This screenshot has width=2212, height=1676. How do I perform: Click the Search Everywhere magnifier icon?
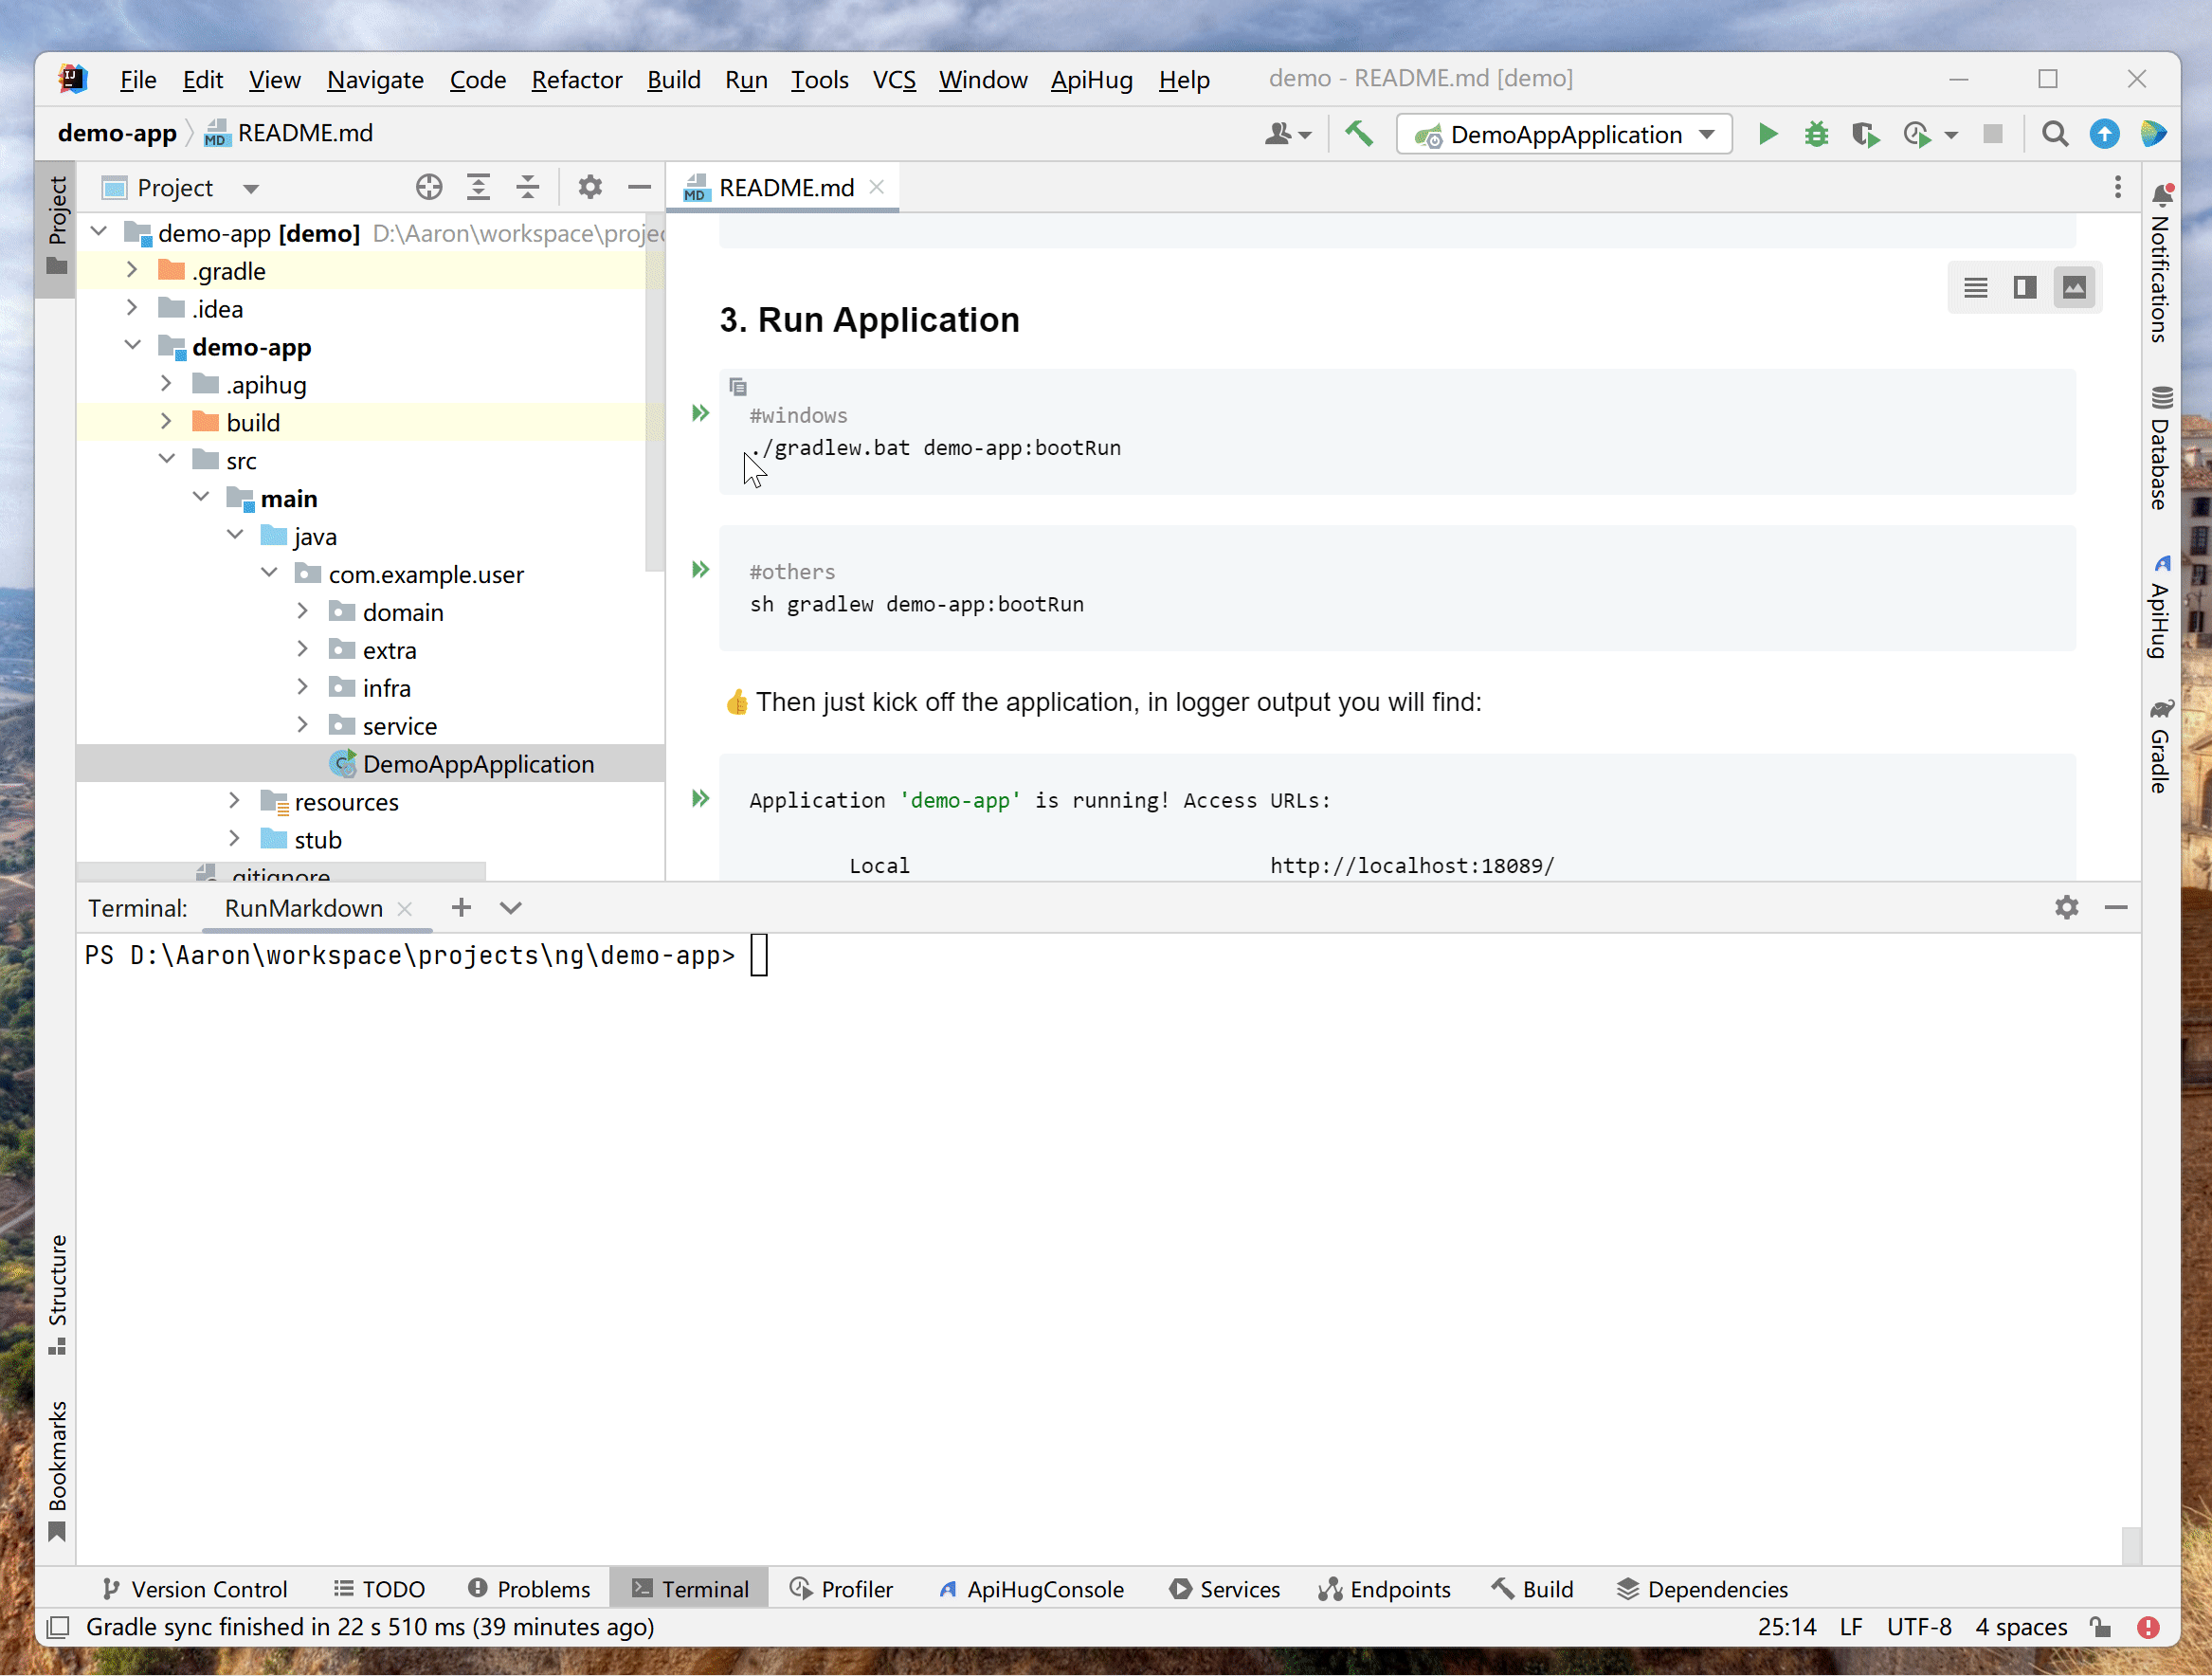2054,134
